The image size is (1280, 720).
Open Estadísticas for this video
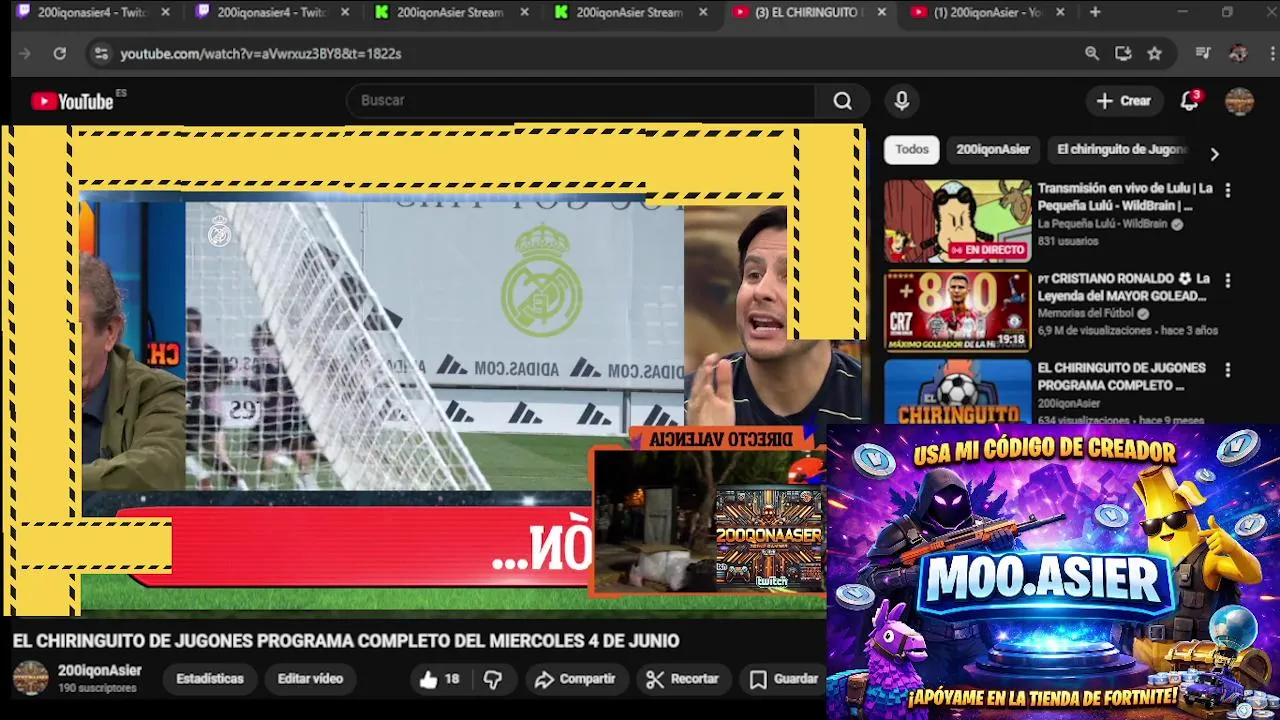coord(210,679)
